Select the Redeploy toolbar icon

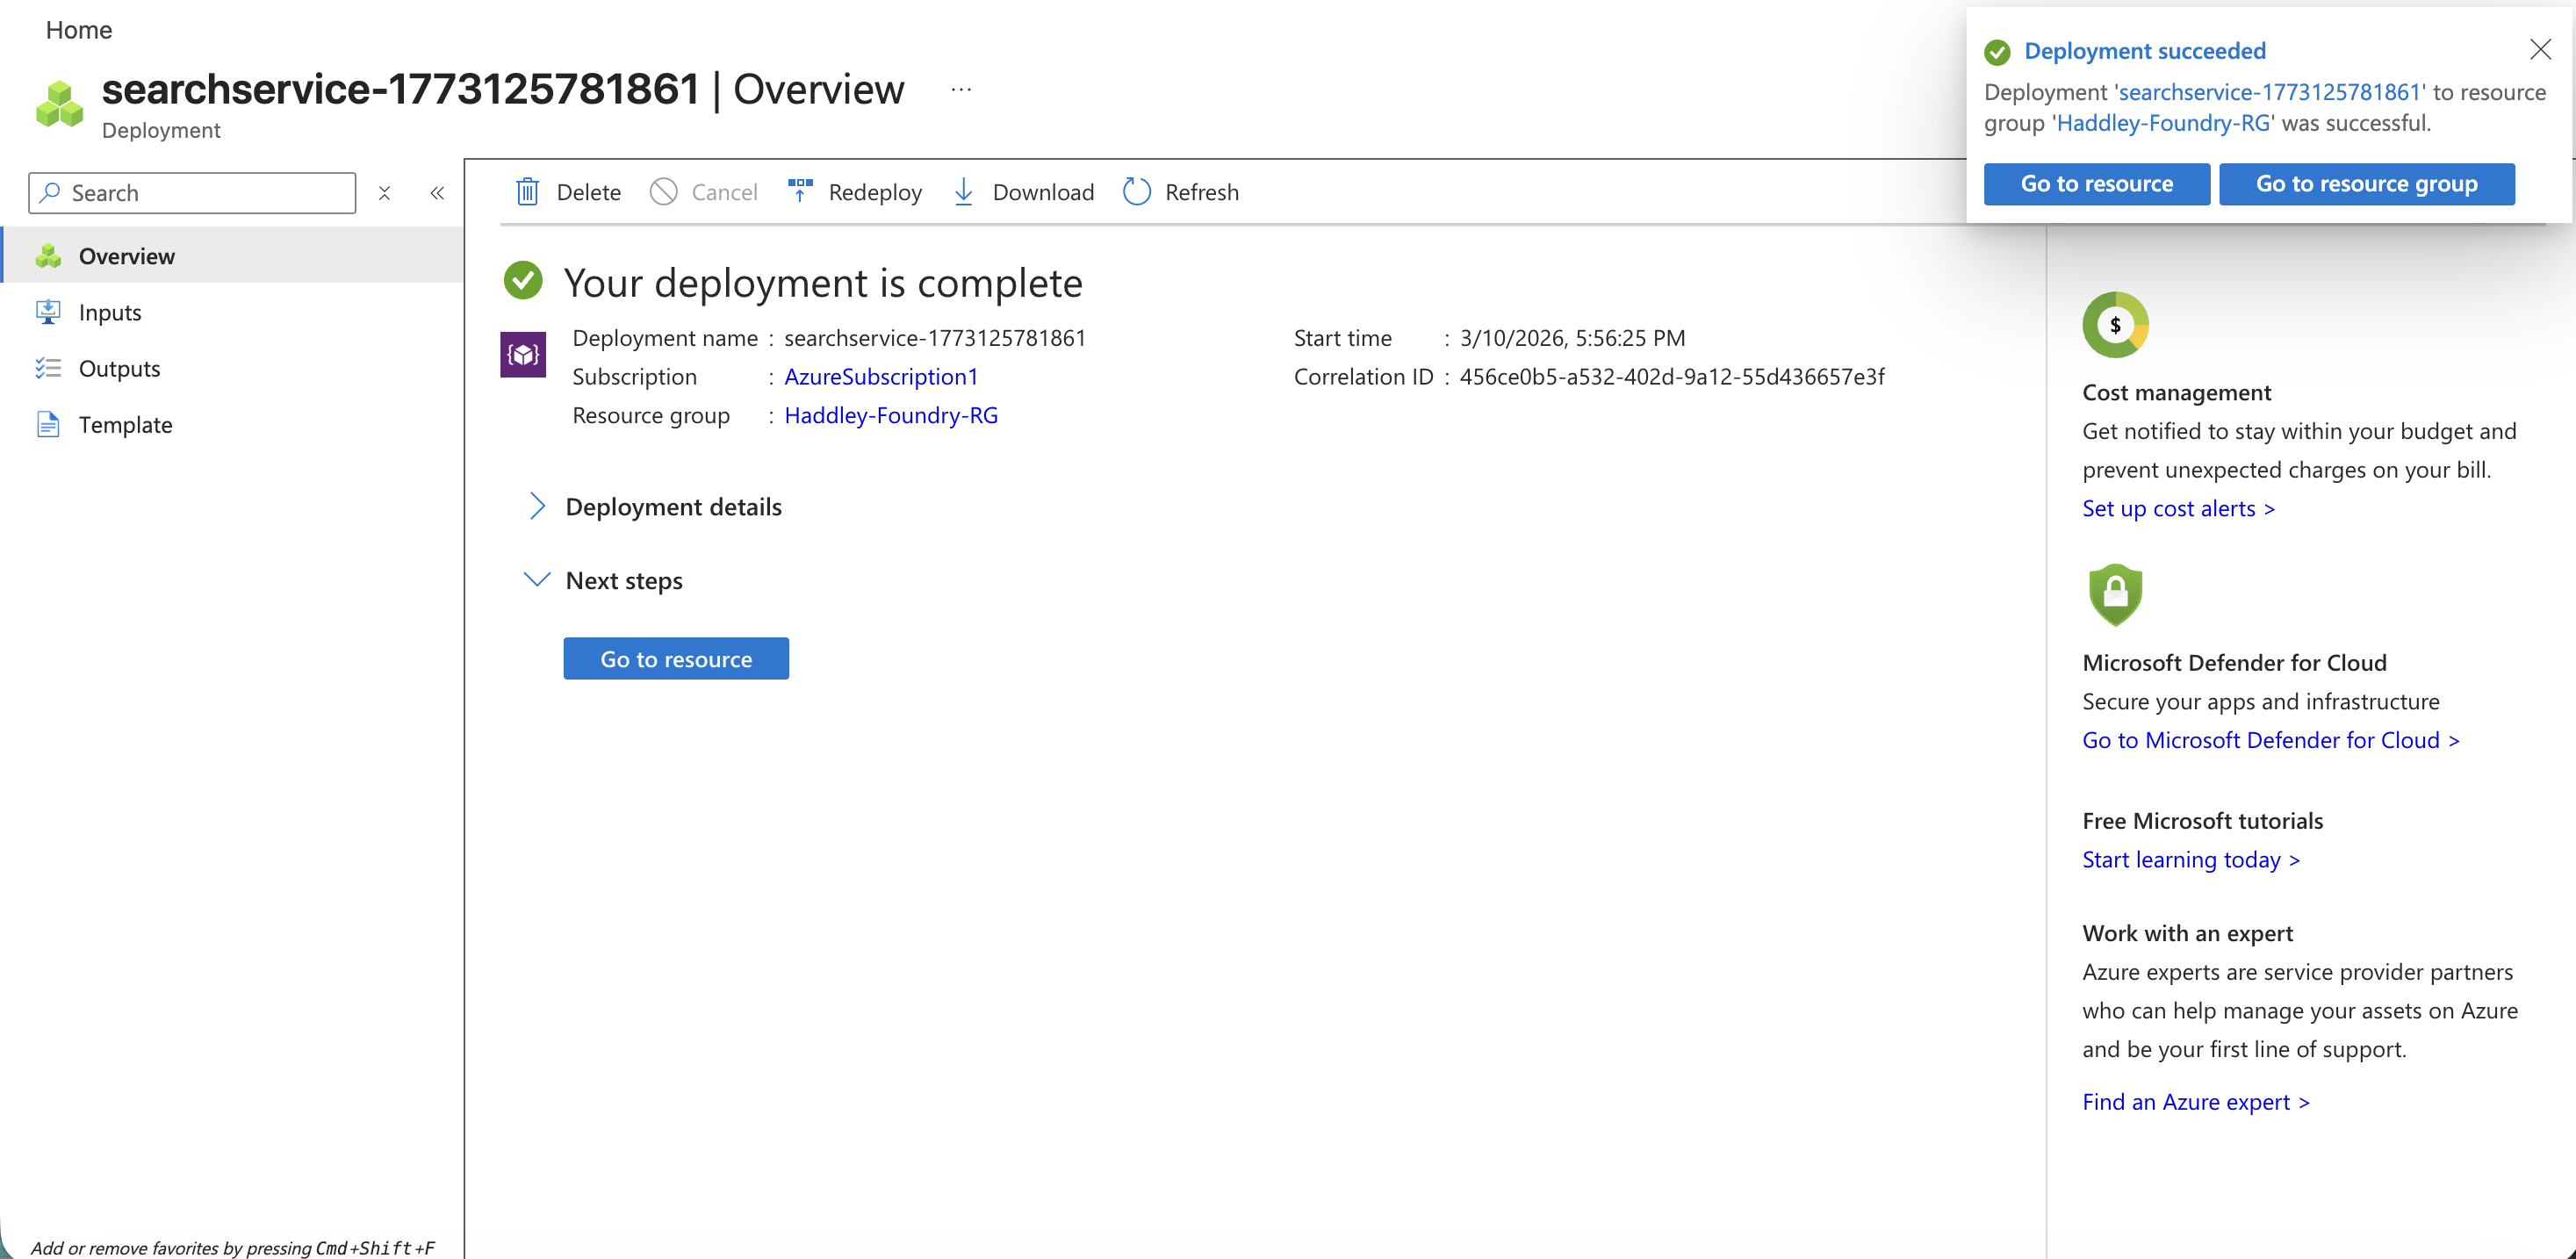[x=800, y=191]
